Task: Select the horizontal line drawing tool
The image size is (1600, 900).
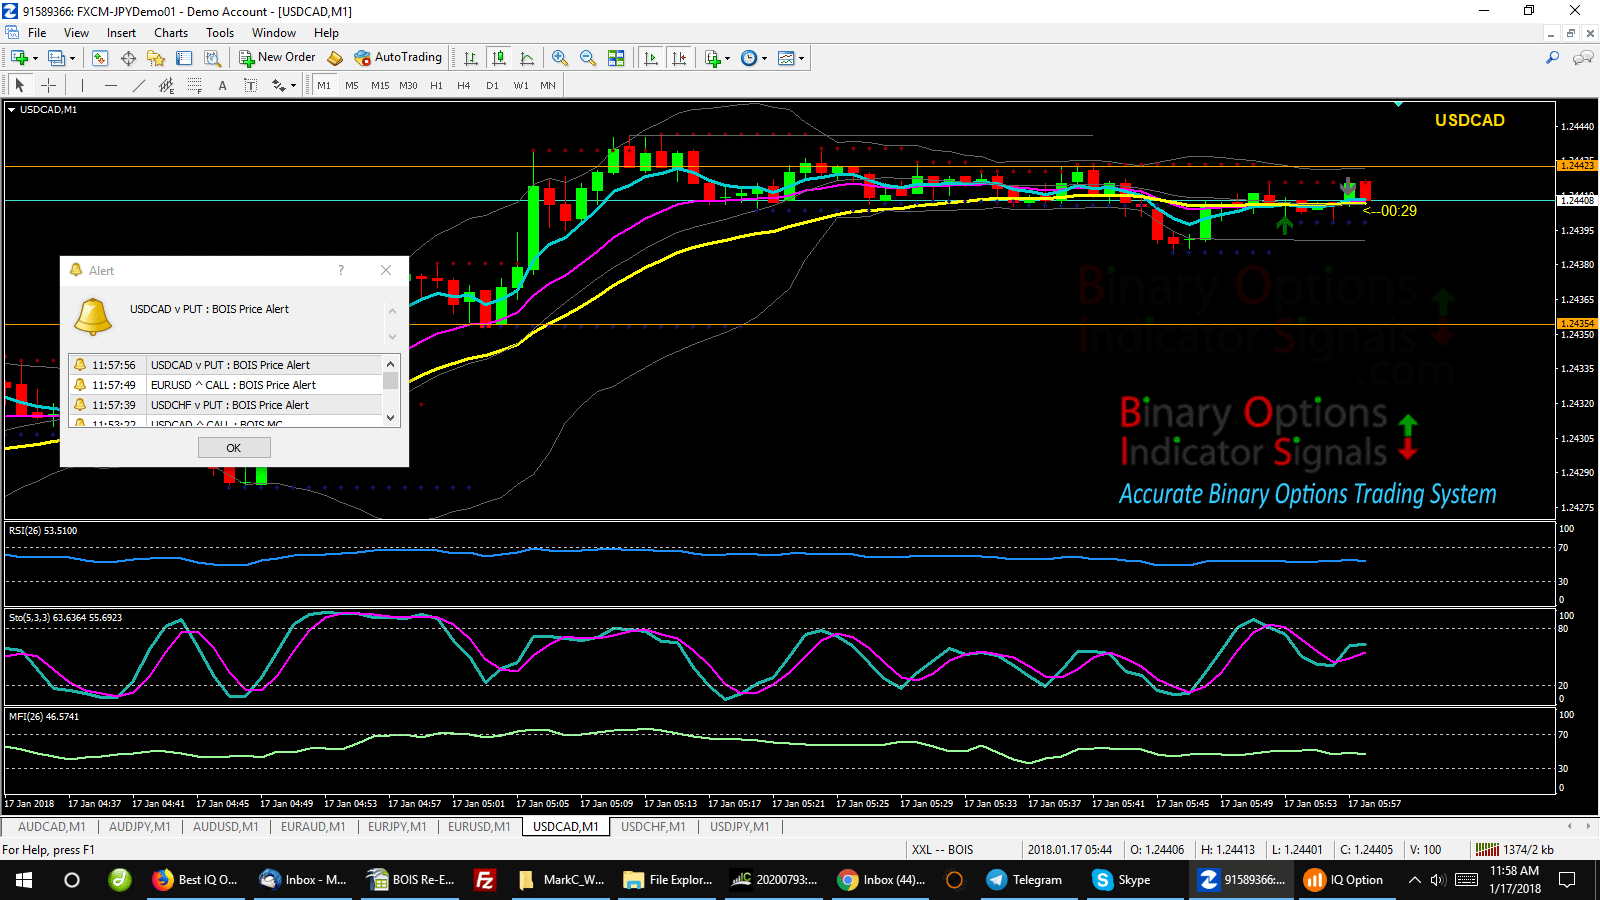Action: [110, 85]
